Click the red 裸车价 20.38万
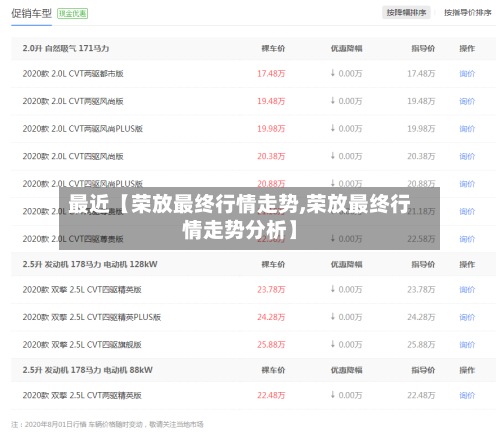Image resolution: width=500 pixels, height=437 pixels. [x=271, y=157]
